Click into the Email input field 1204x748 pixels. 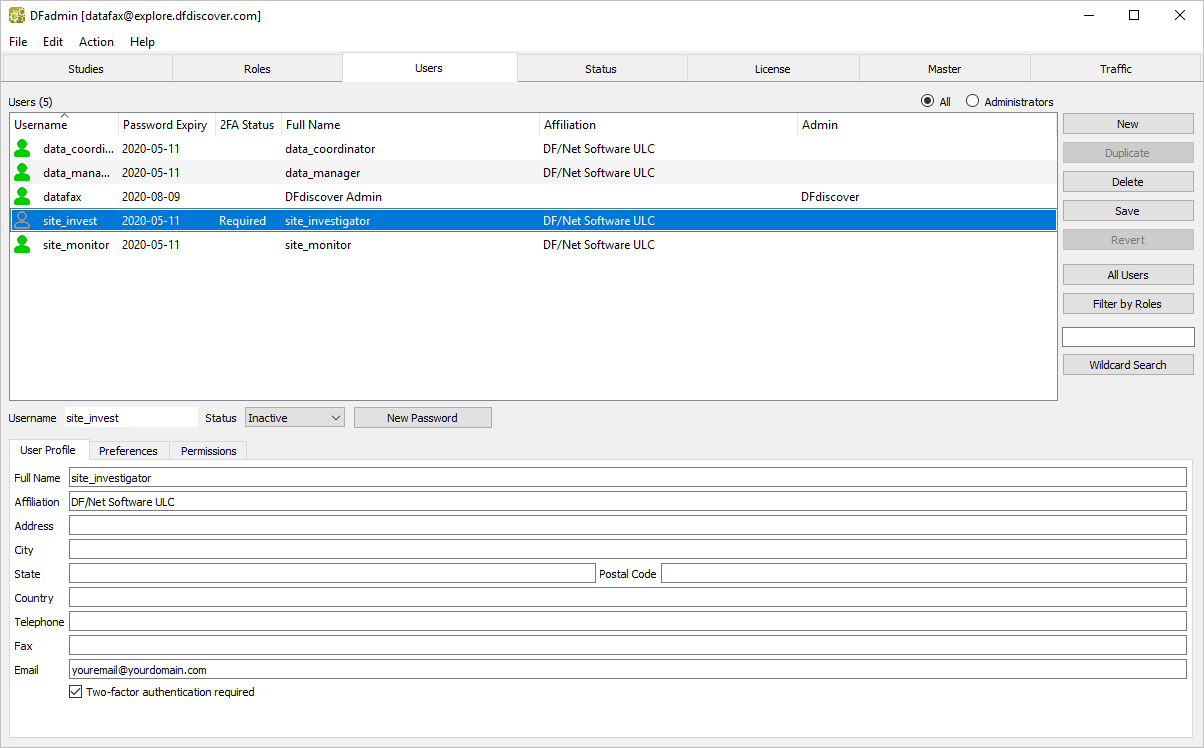pyautogui.click(x=627, y=670)
